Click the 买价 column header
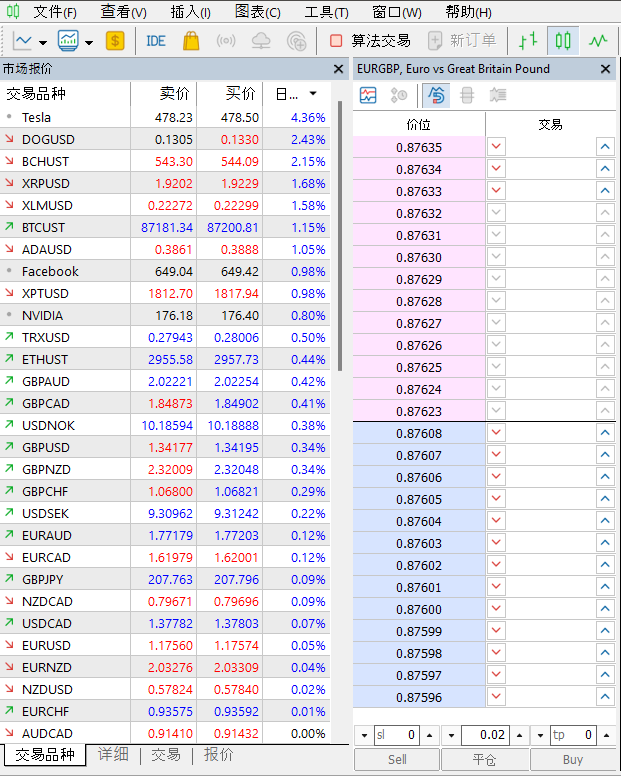621x776 pixels. 230,94
